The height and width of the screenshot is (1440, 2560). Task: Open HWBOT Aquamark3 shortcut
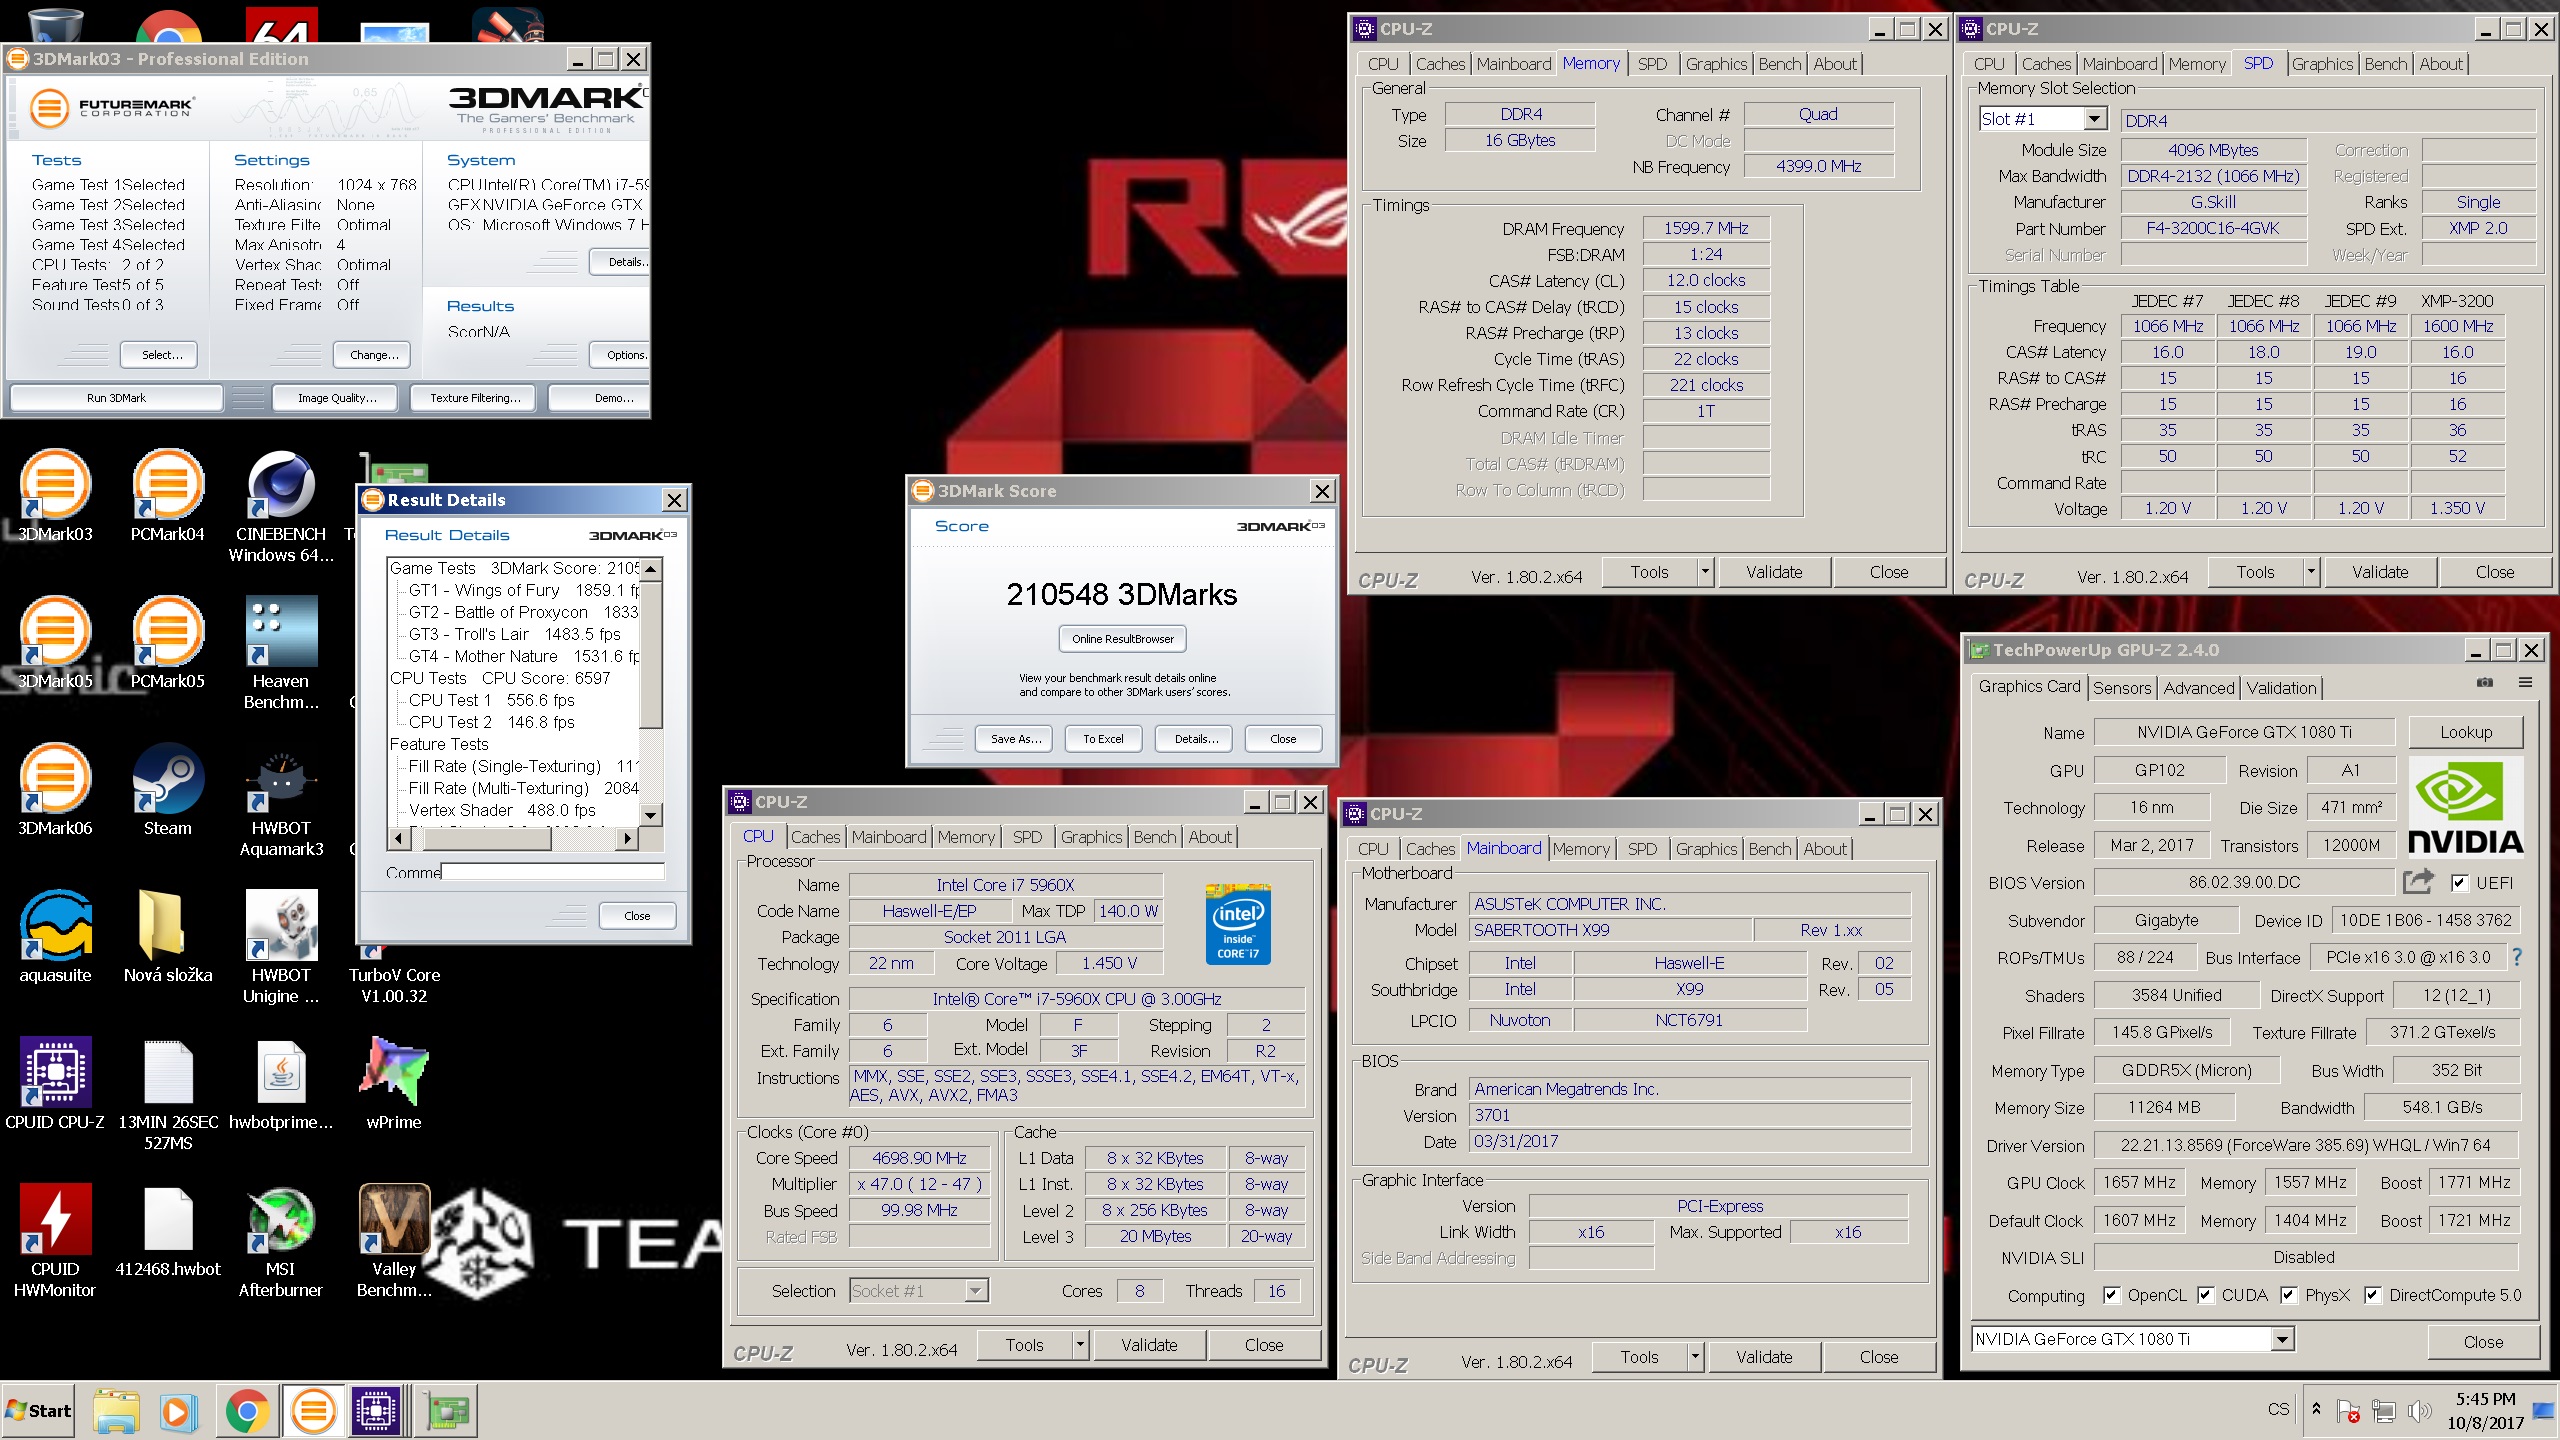[281, 800]
